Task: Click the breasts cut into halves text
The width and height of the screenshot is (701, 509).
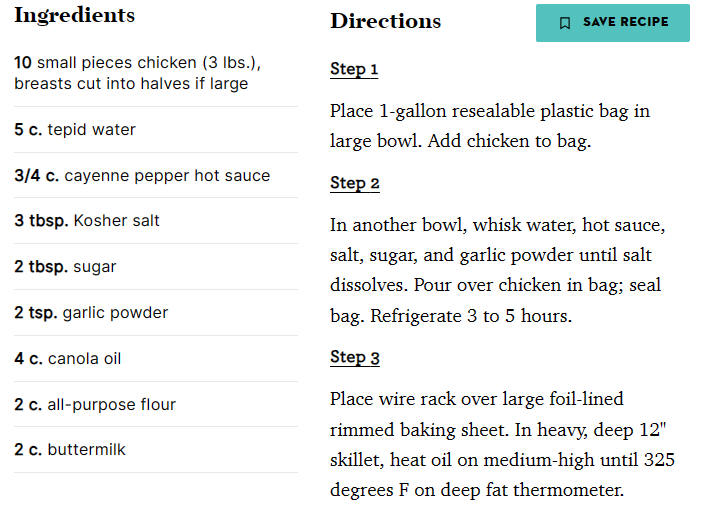Action: 131,84
